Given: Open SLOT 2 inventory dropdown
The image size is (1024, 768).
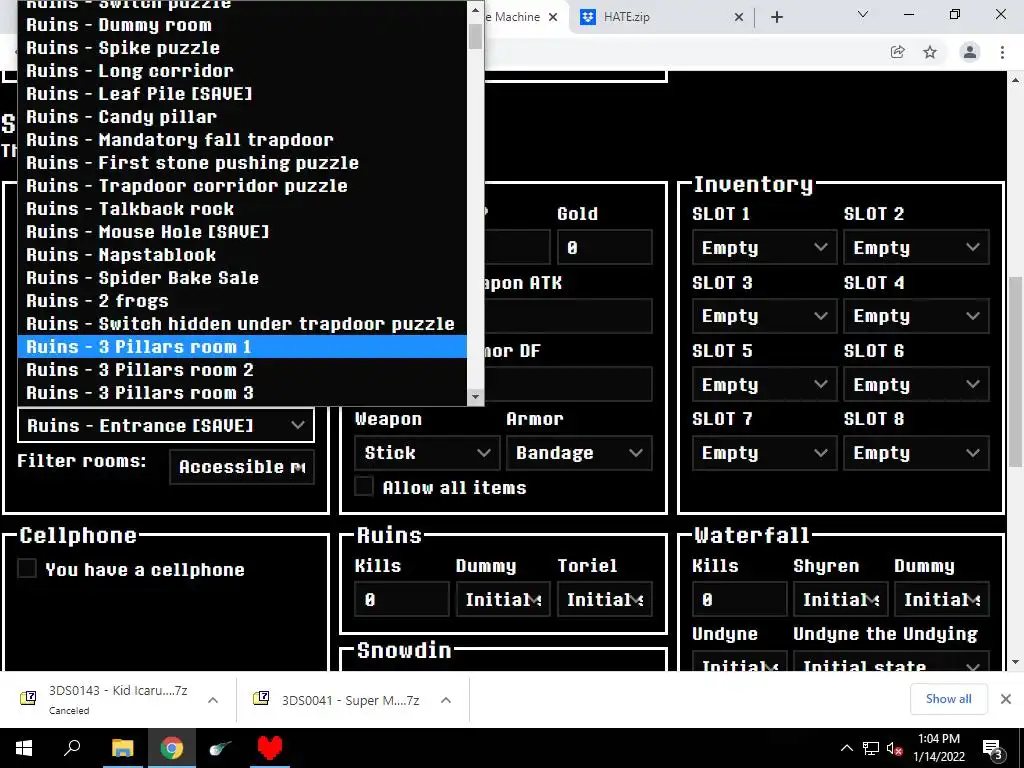Looking at the screenshot, I should (916, 248).
